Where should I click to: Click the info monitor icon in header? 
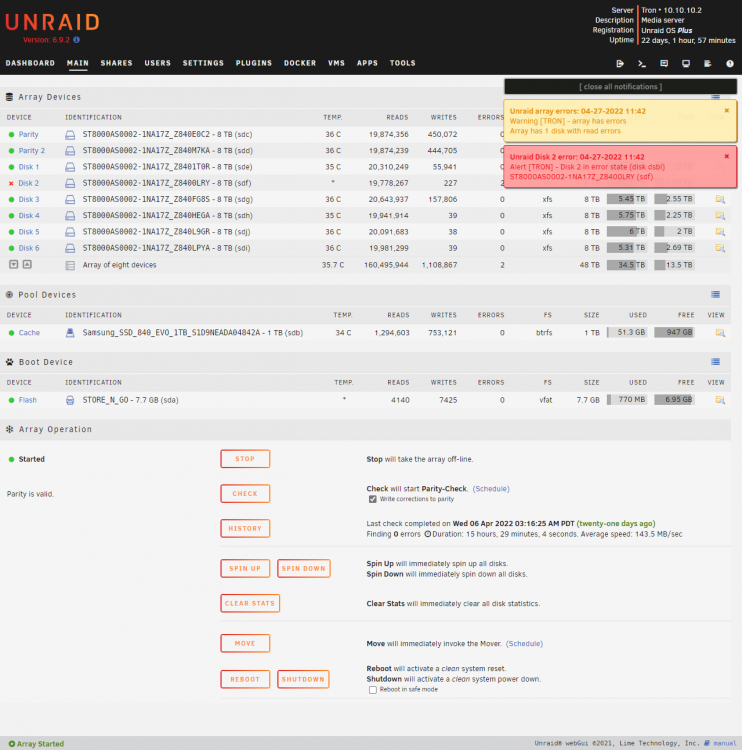pos(686,64)
